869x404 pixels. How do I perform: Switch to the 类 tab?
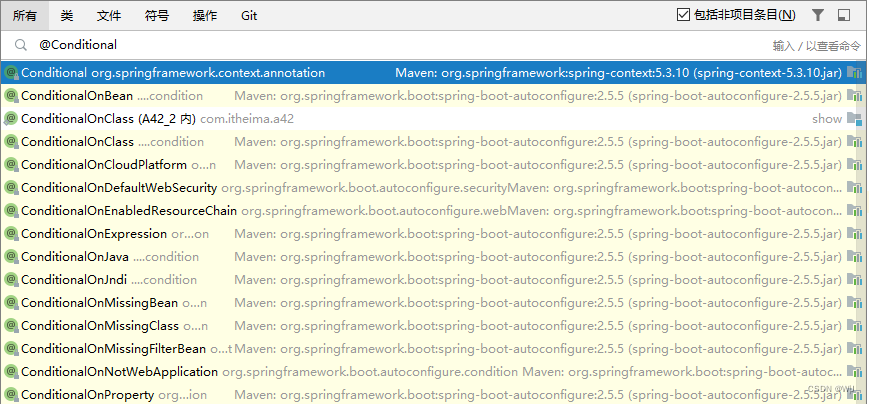(x=67, y=16)
